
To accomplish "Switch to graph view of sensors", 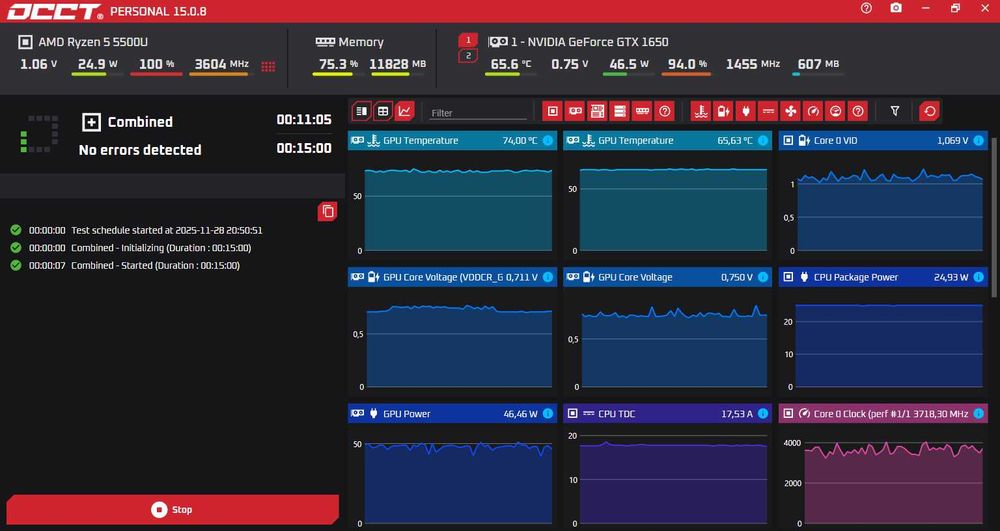I will click(405, 112).
